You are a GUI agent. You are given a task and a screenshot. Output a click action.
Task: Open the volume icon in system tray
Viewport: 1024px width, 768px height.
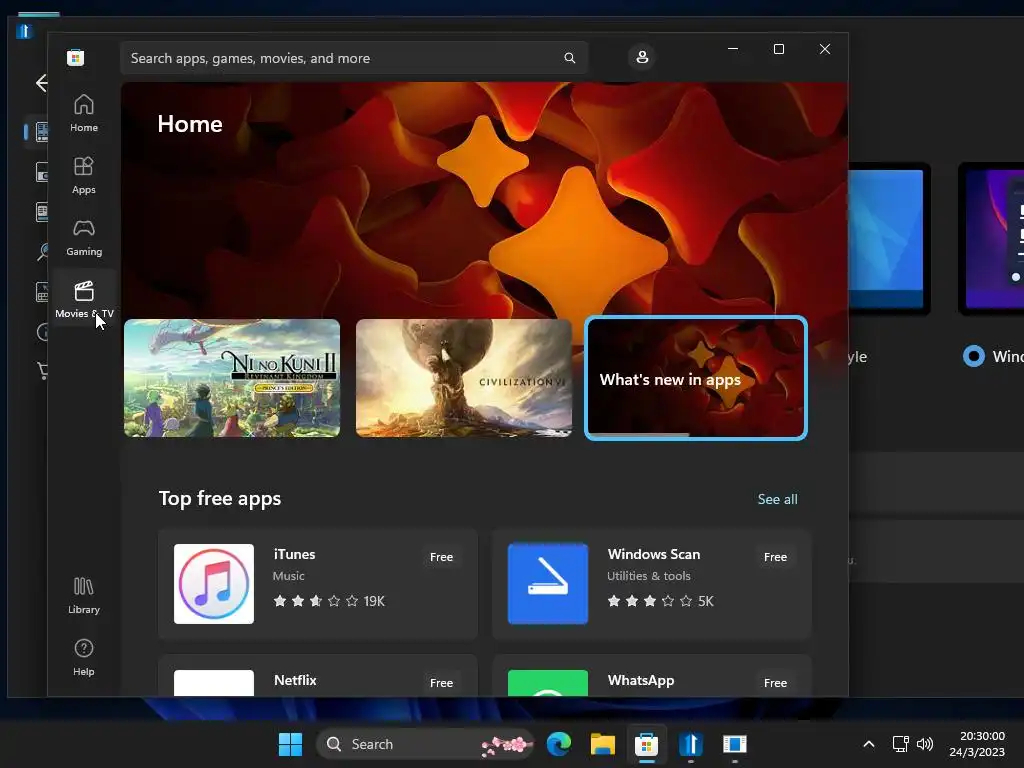point(925,744)
